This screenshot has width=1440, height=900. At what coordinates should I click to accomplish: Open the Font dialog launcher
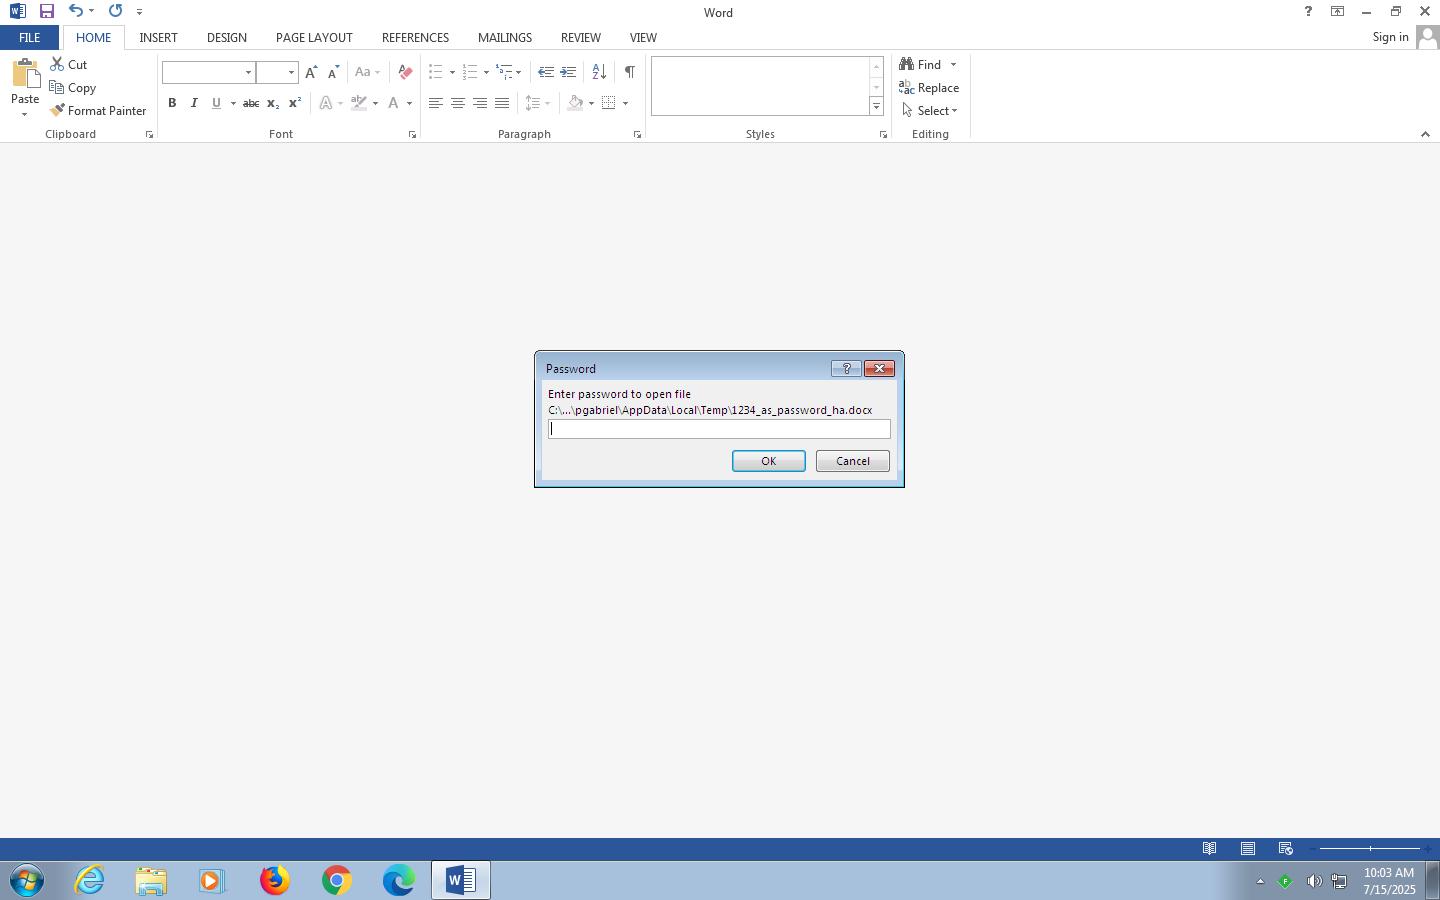[412, 134]
